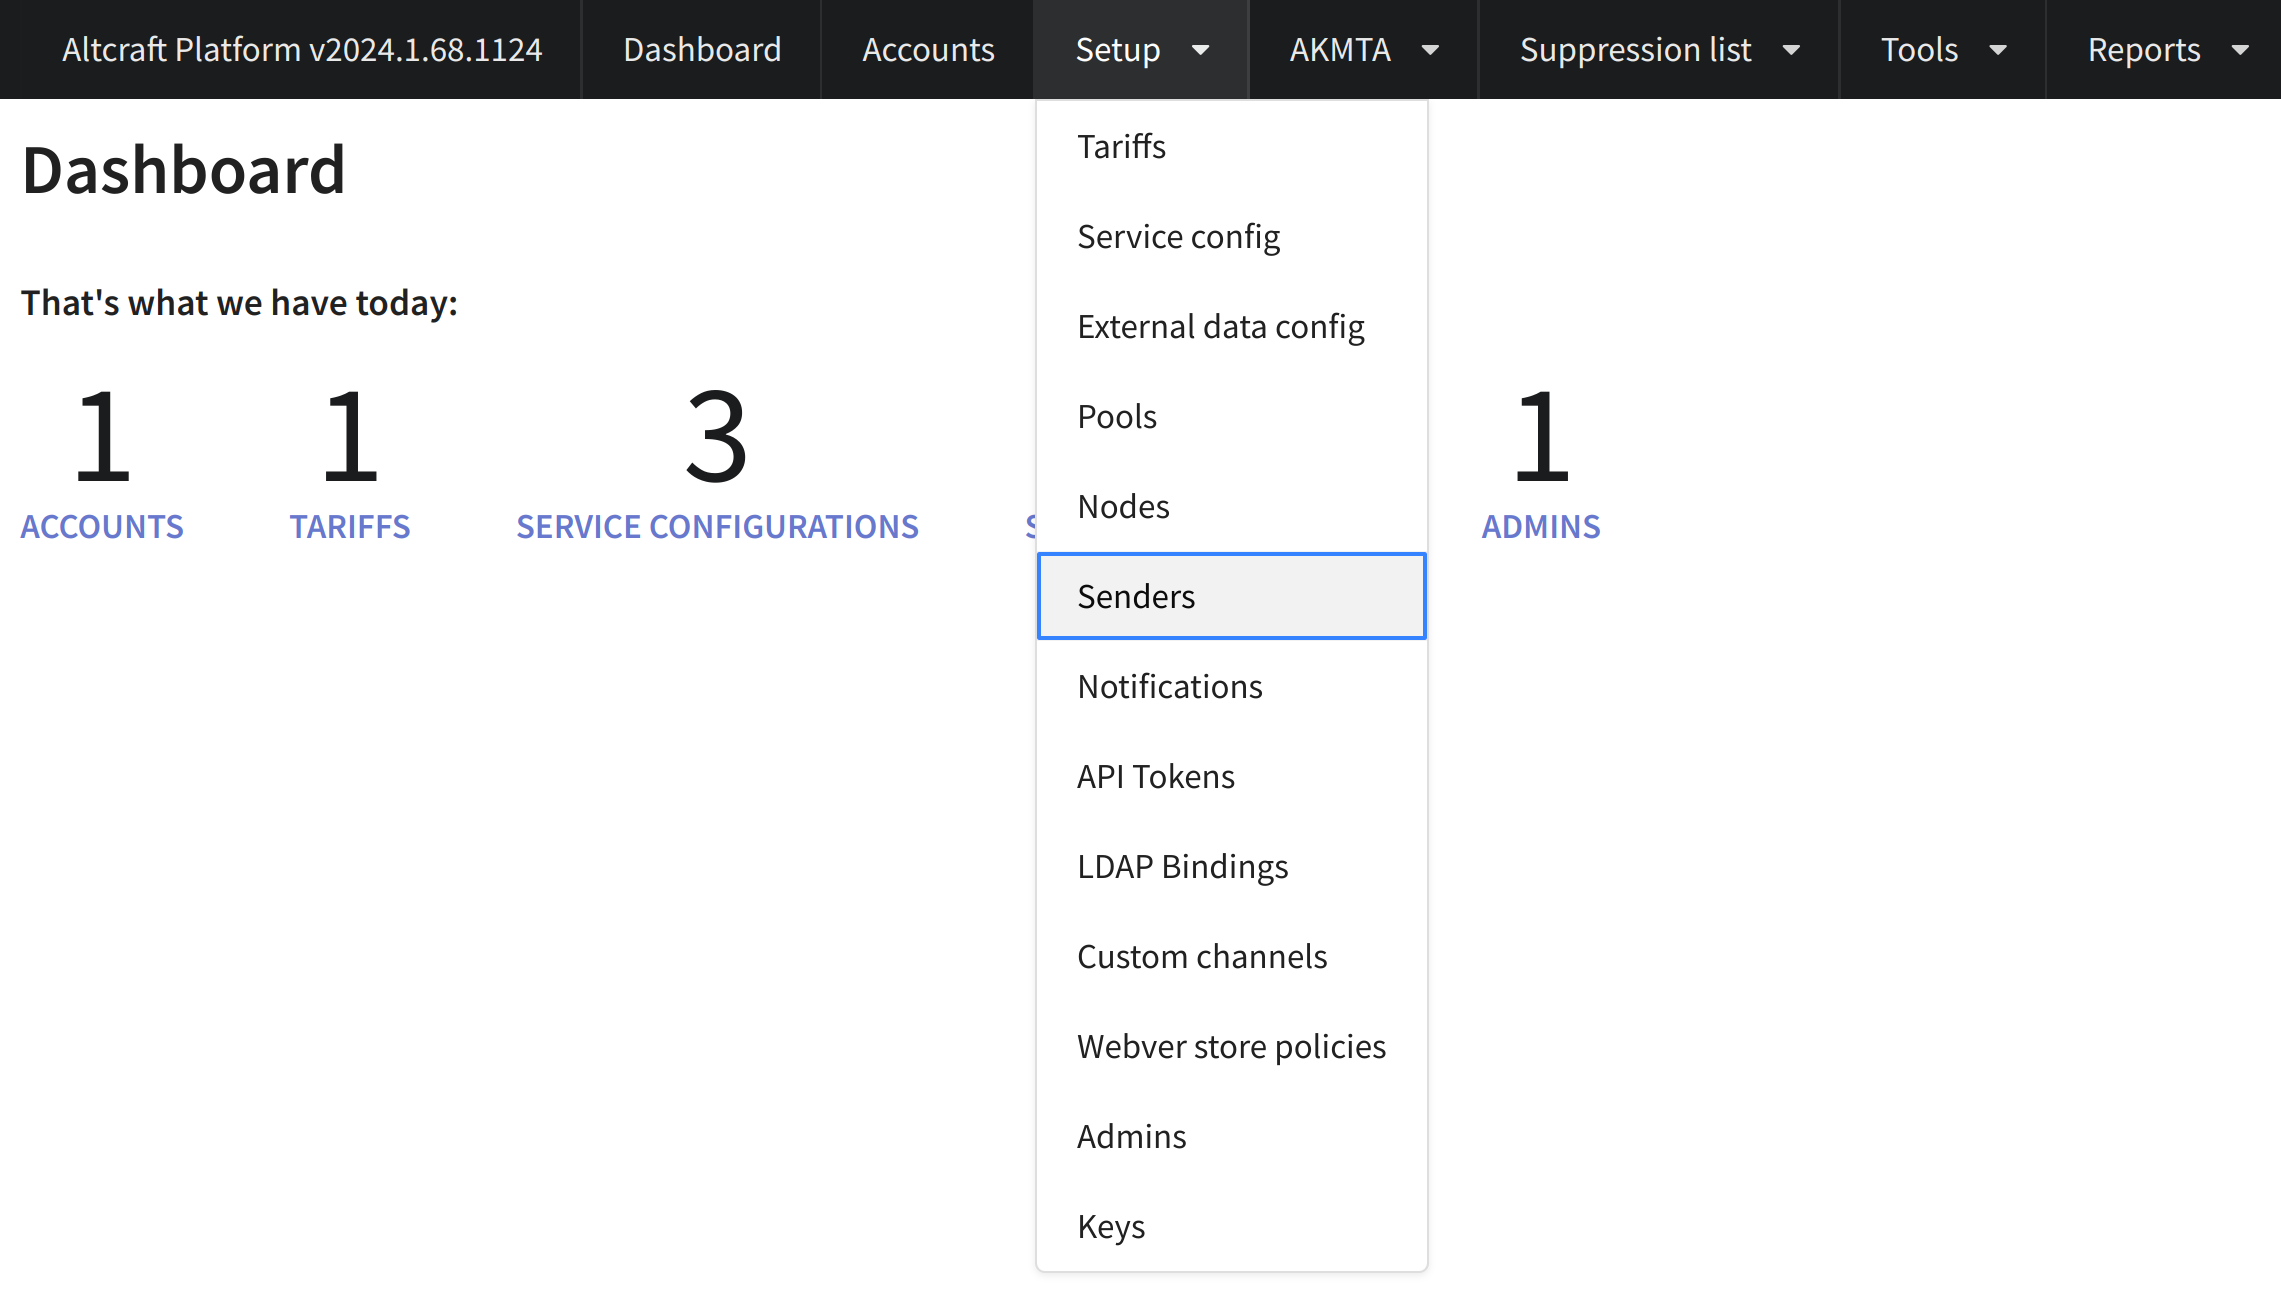This screenshot has width=2281, height=1308.
Task: Choose Custom channels in the menu
Action: (x=1231, y=956)
